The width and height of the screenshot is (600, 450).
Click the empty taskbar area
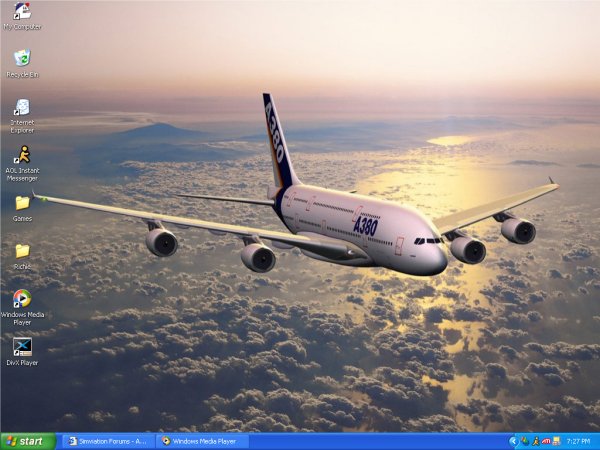380,441
